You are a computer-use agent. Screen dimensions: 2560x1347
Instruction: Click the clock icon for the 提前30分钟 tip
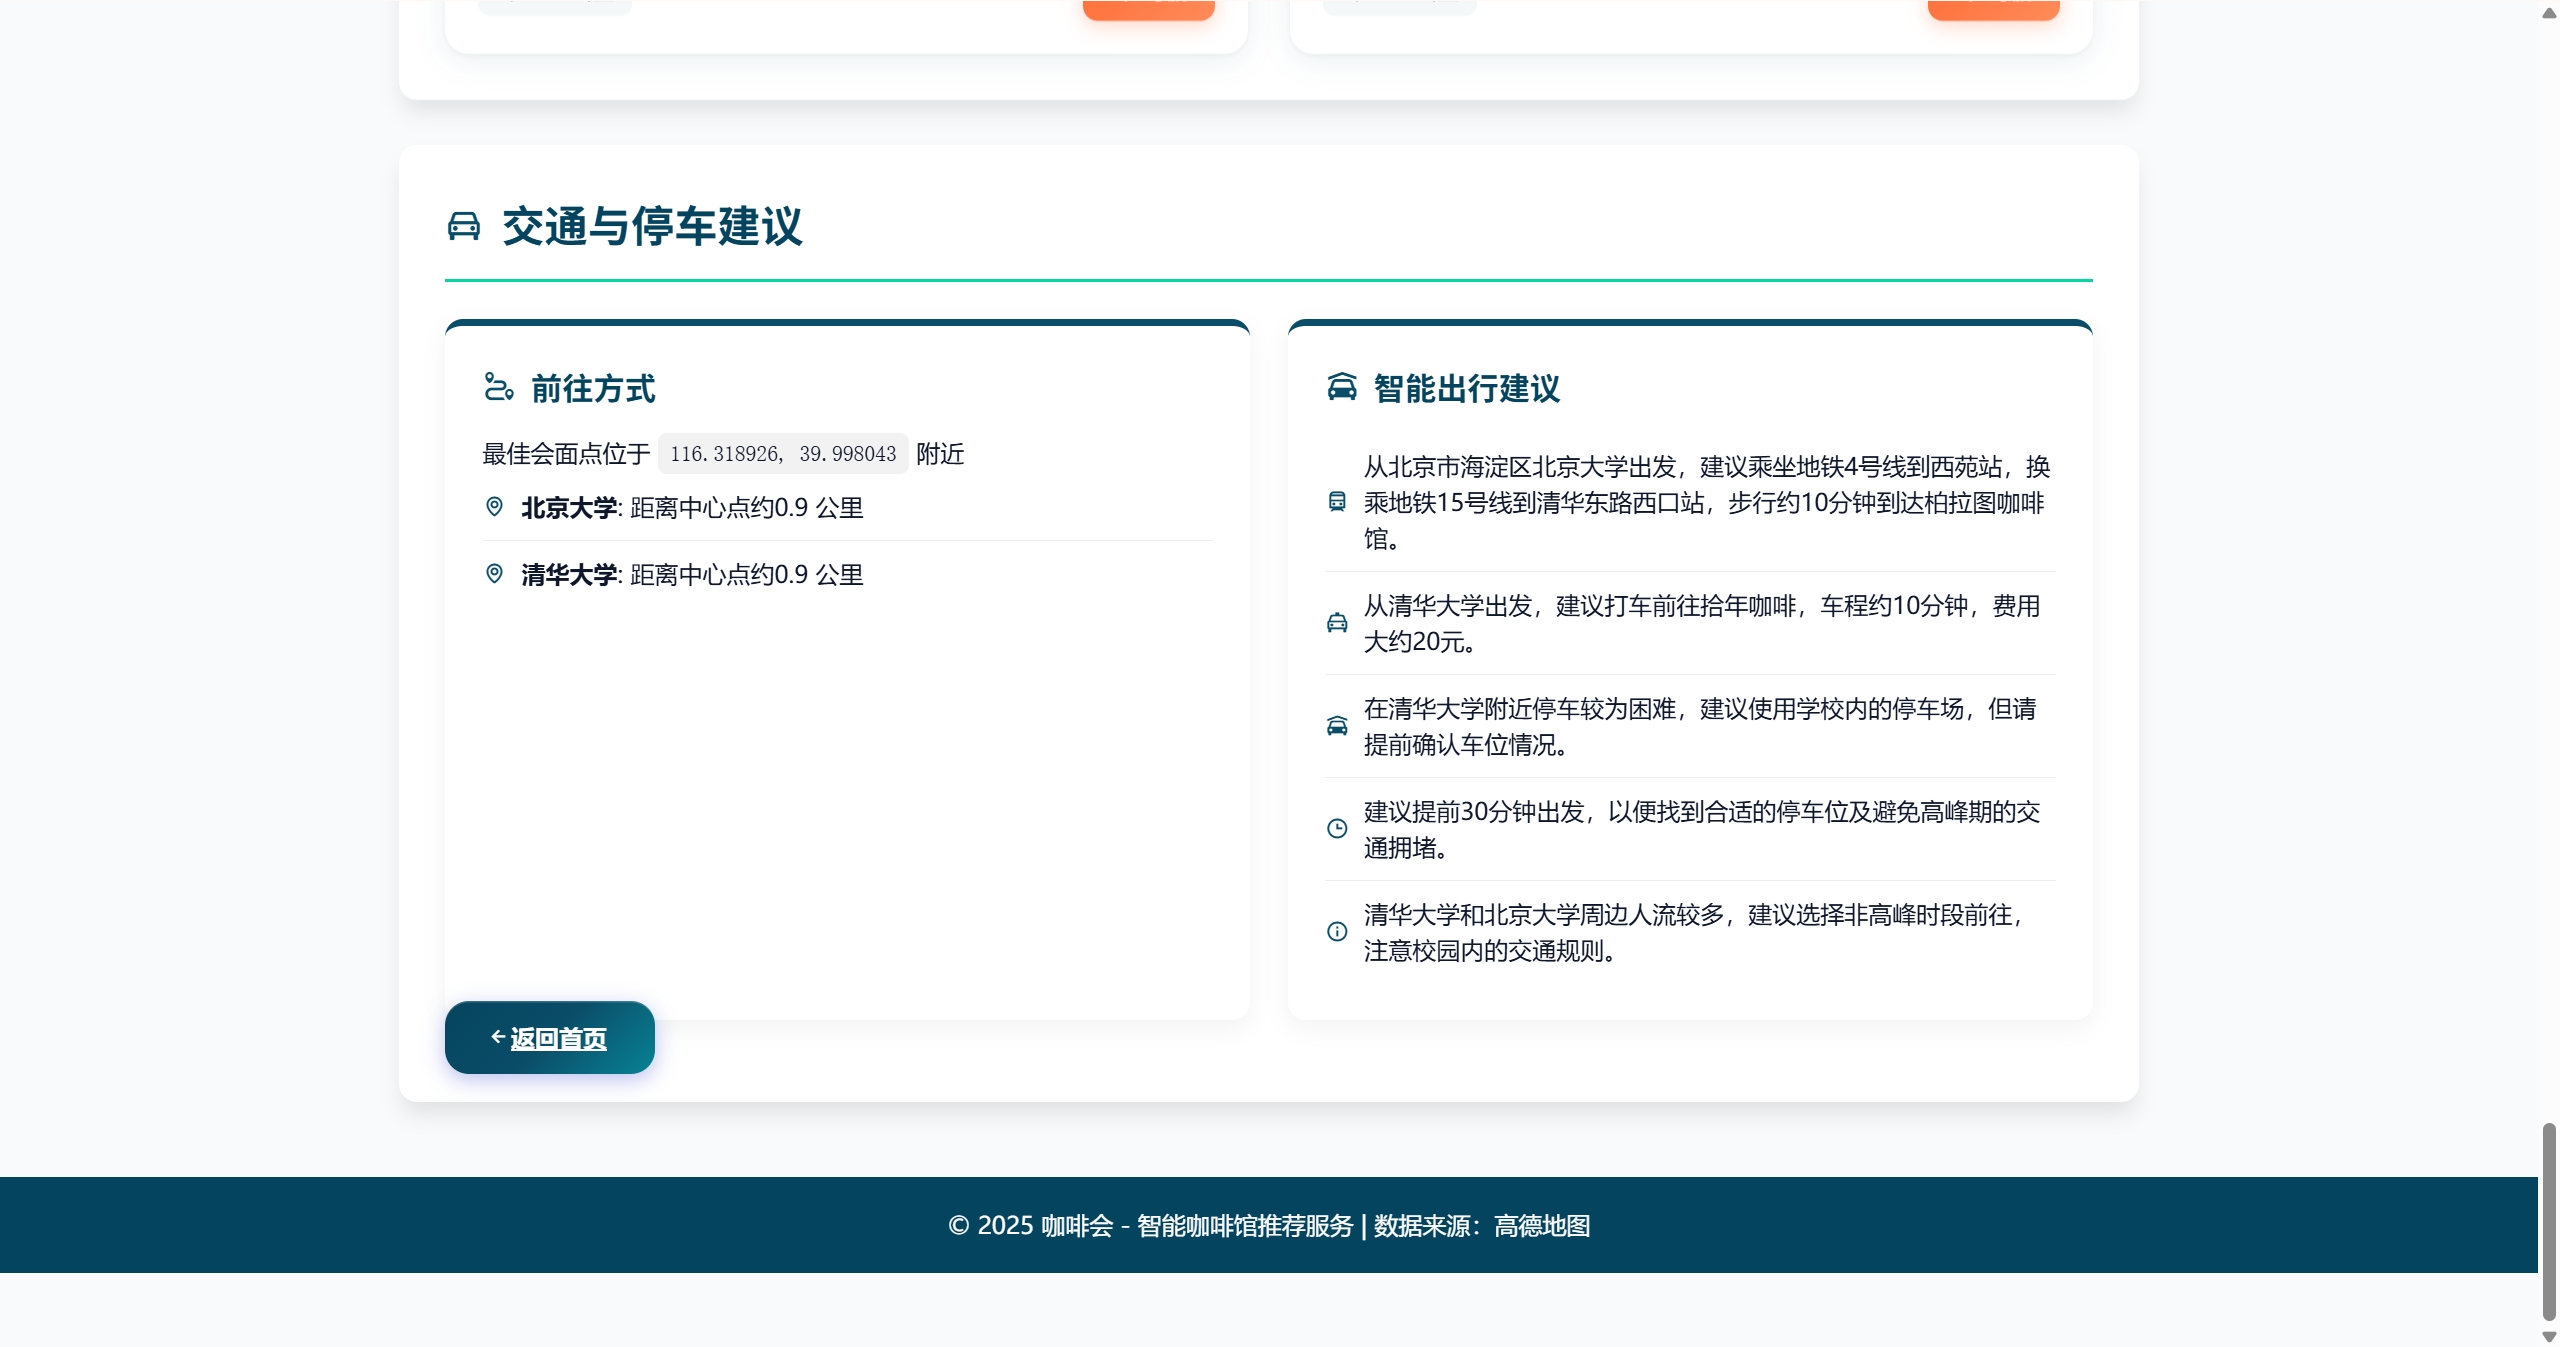pyautogui.click(x=1337, y=829)
